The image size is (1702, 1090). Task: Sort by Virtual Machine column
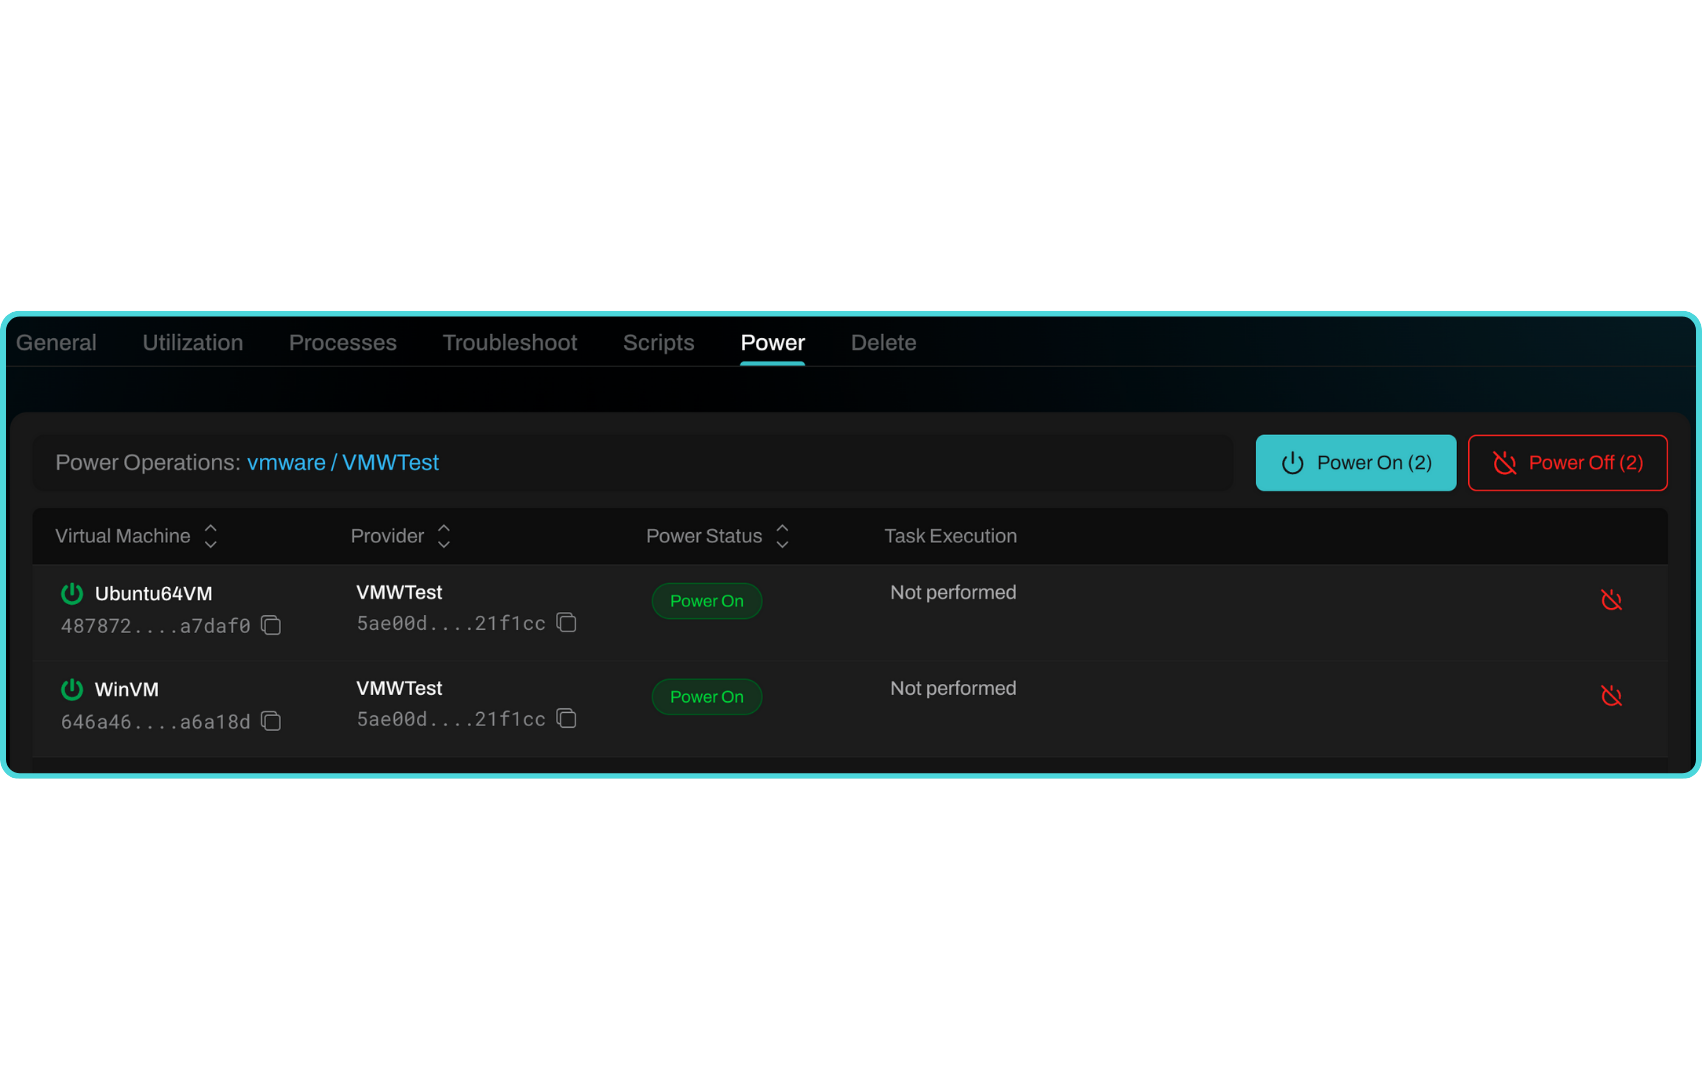point(210,536)
